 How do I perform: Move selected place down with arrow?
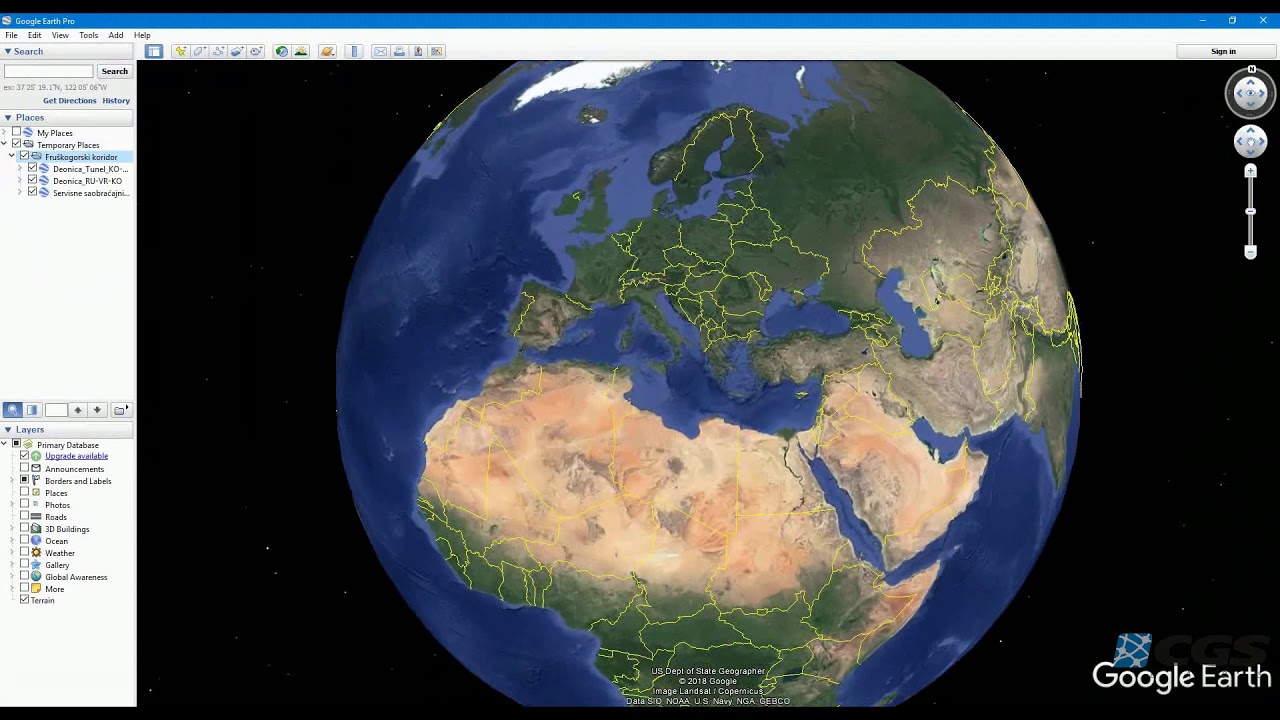click(x=97, y=410)
